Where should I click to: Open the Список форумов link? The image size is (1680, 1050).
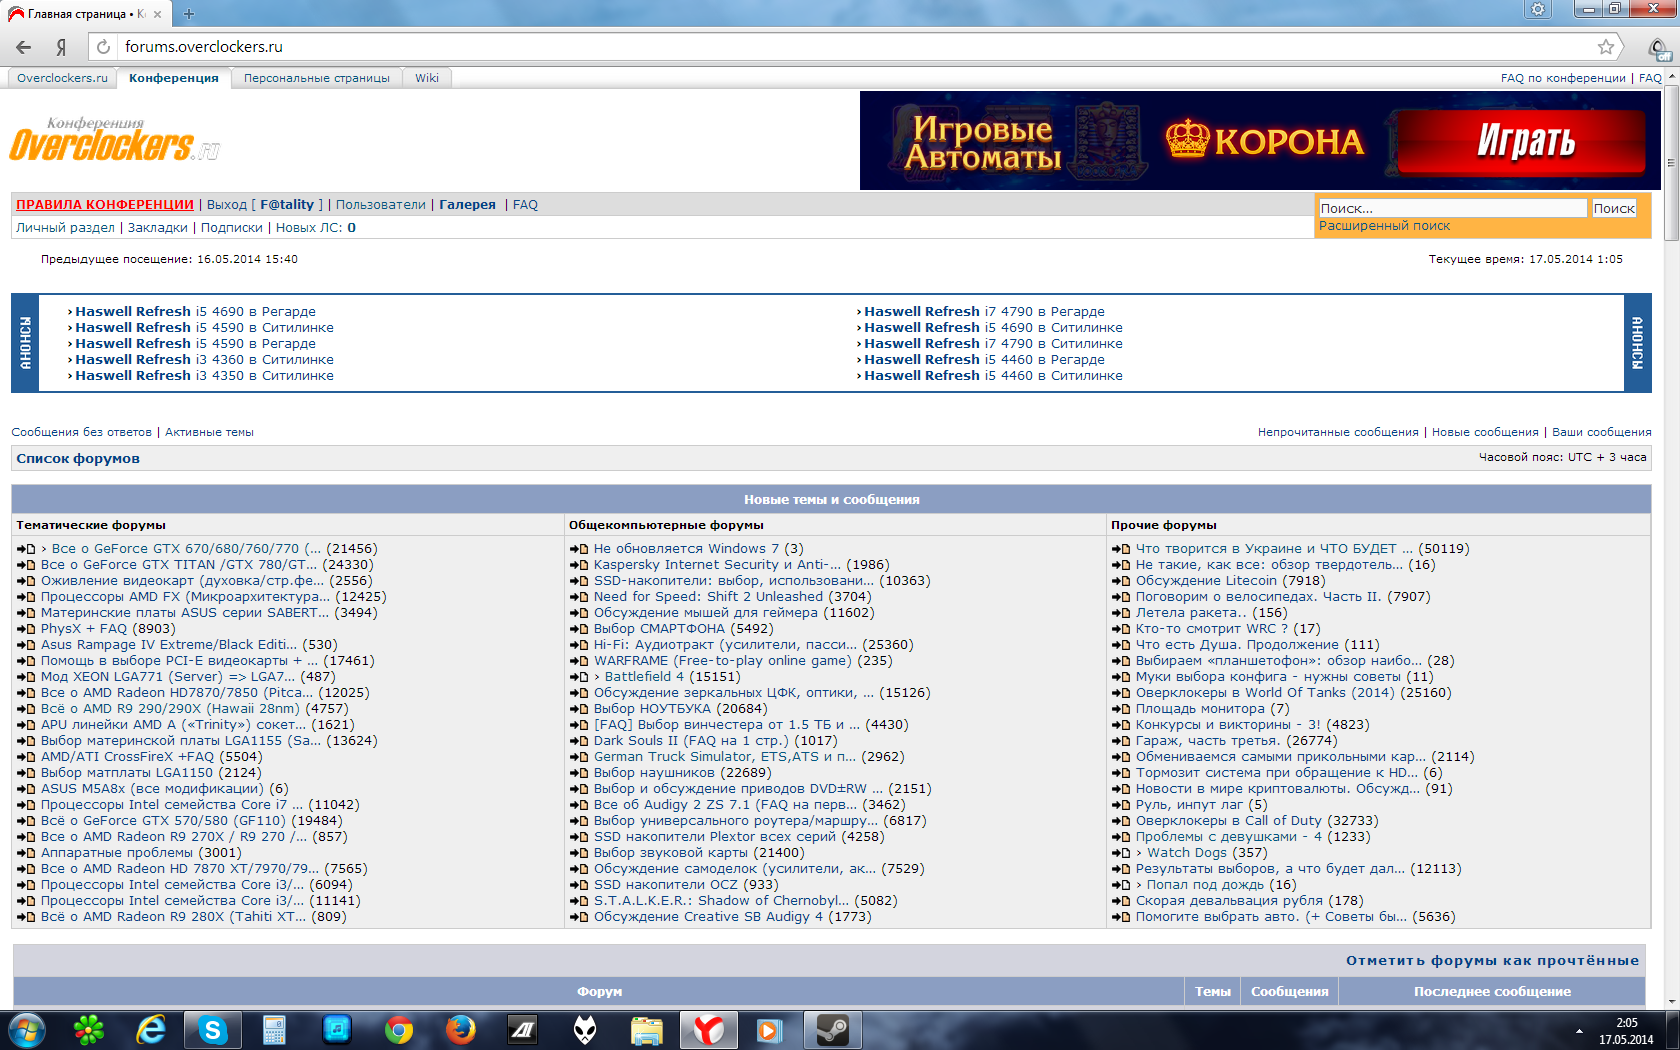[x=78, y=459]
